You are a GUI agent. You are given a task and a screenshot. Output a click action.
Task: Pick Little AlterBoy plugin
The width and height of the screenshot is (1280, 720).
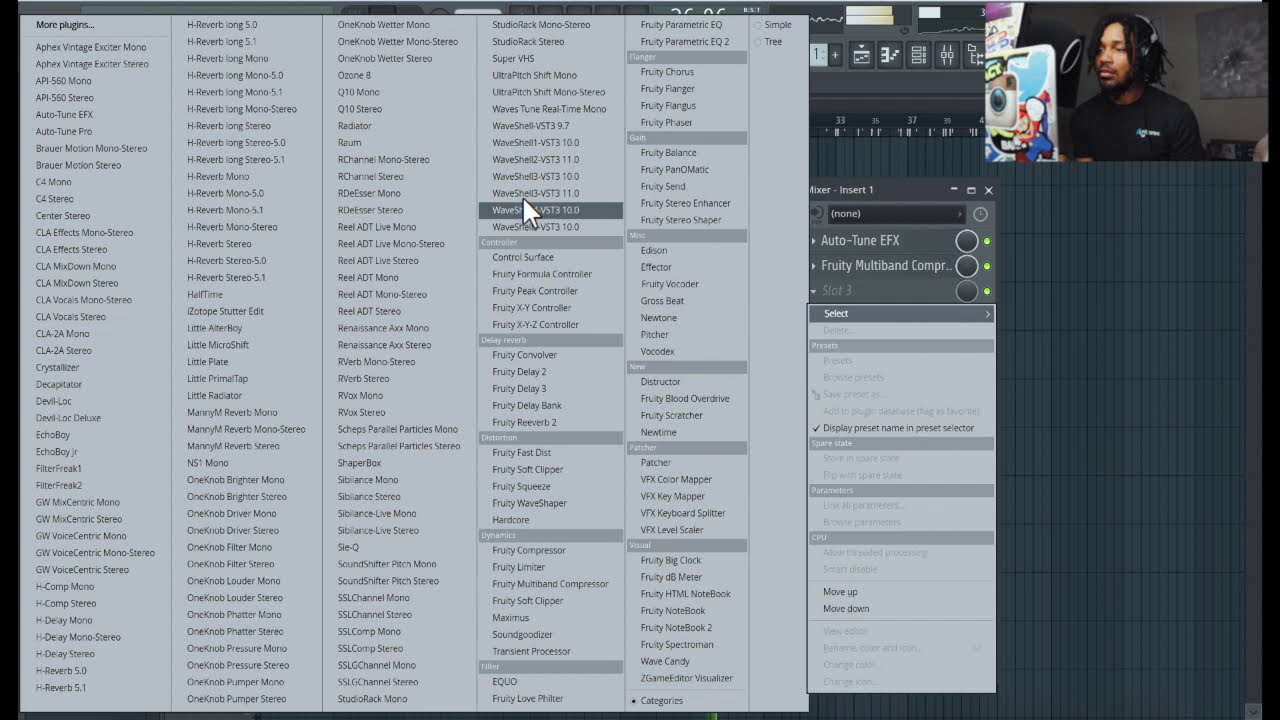click(214, 329)
